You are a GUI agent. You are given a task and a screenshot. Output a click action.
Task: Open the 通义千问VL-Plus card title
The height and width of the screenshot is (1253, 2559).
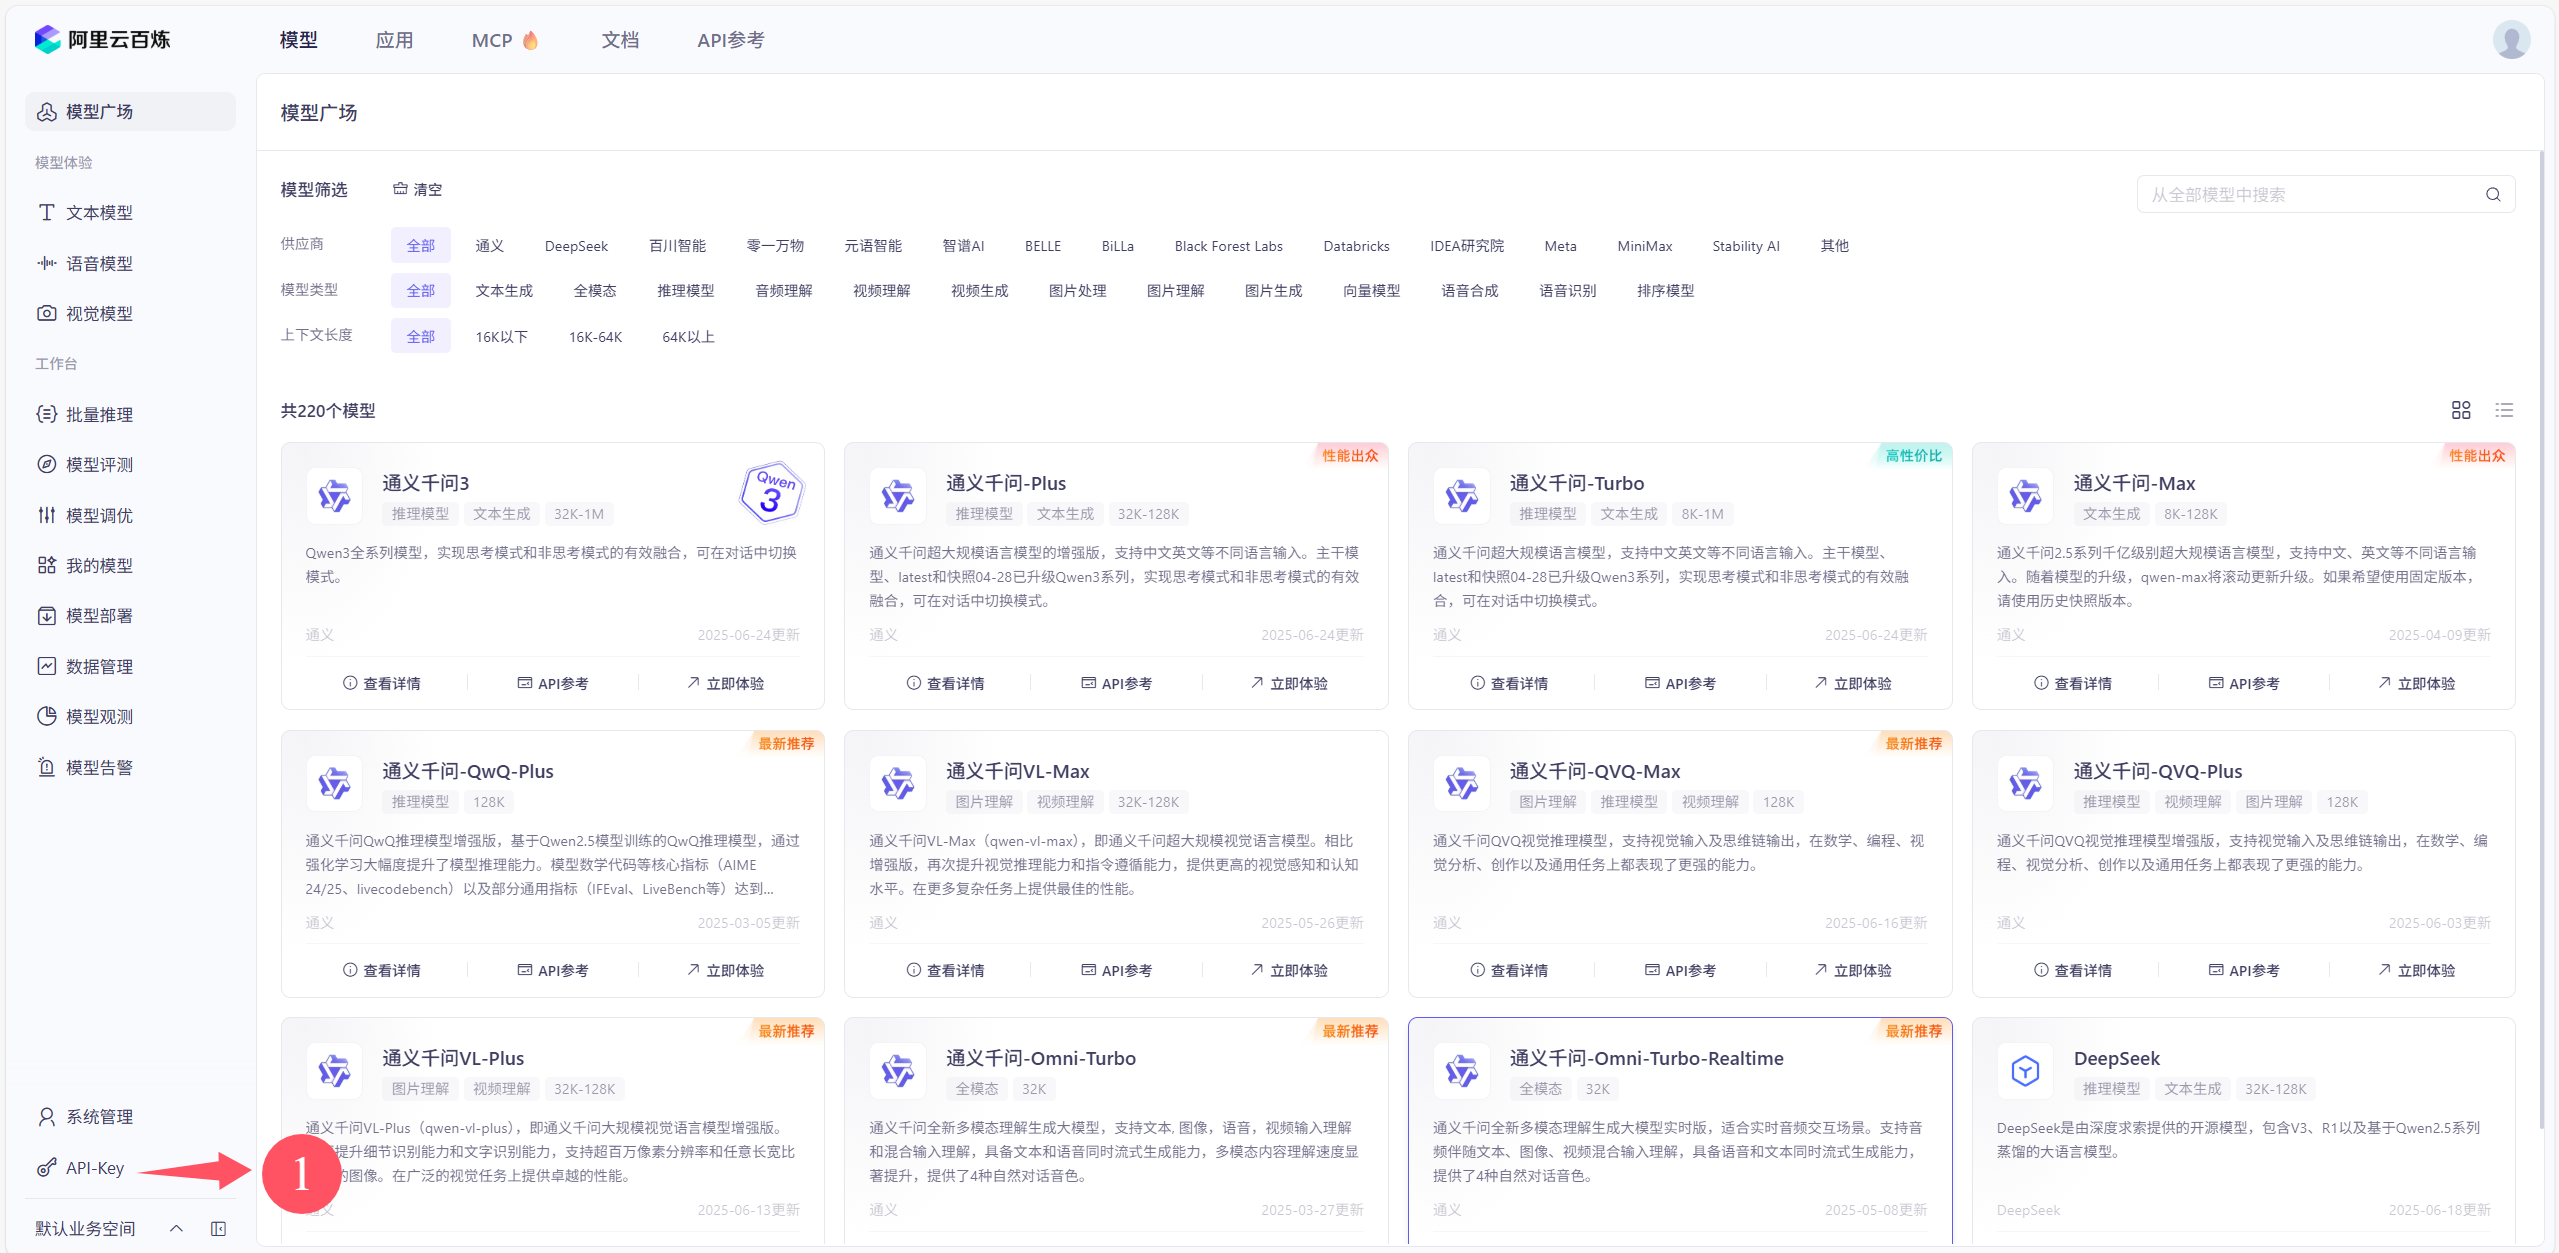tap(453, 1059)
